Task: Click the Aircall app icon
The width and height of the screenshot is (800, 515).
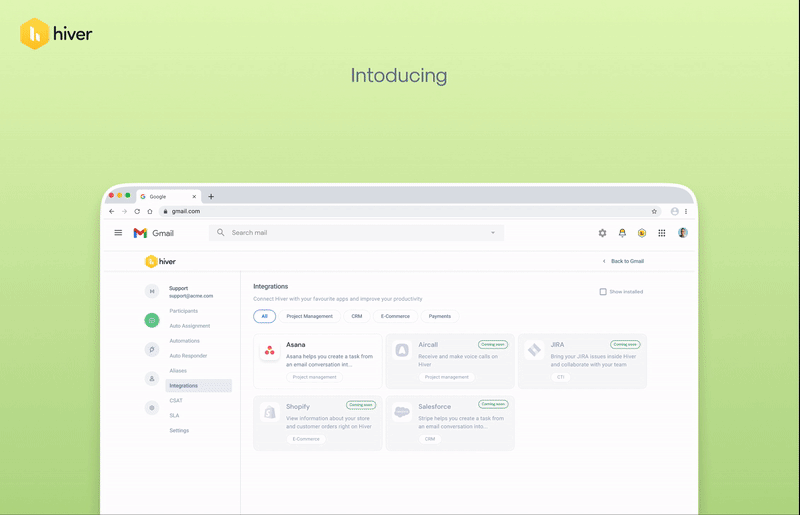Action: point(402,351)
